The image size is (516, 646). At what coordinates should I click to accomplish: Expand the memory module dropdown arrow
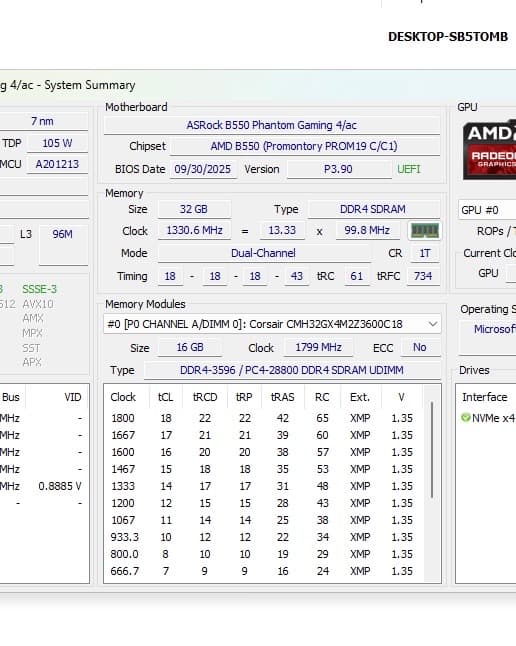tap(433, 324)
